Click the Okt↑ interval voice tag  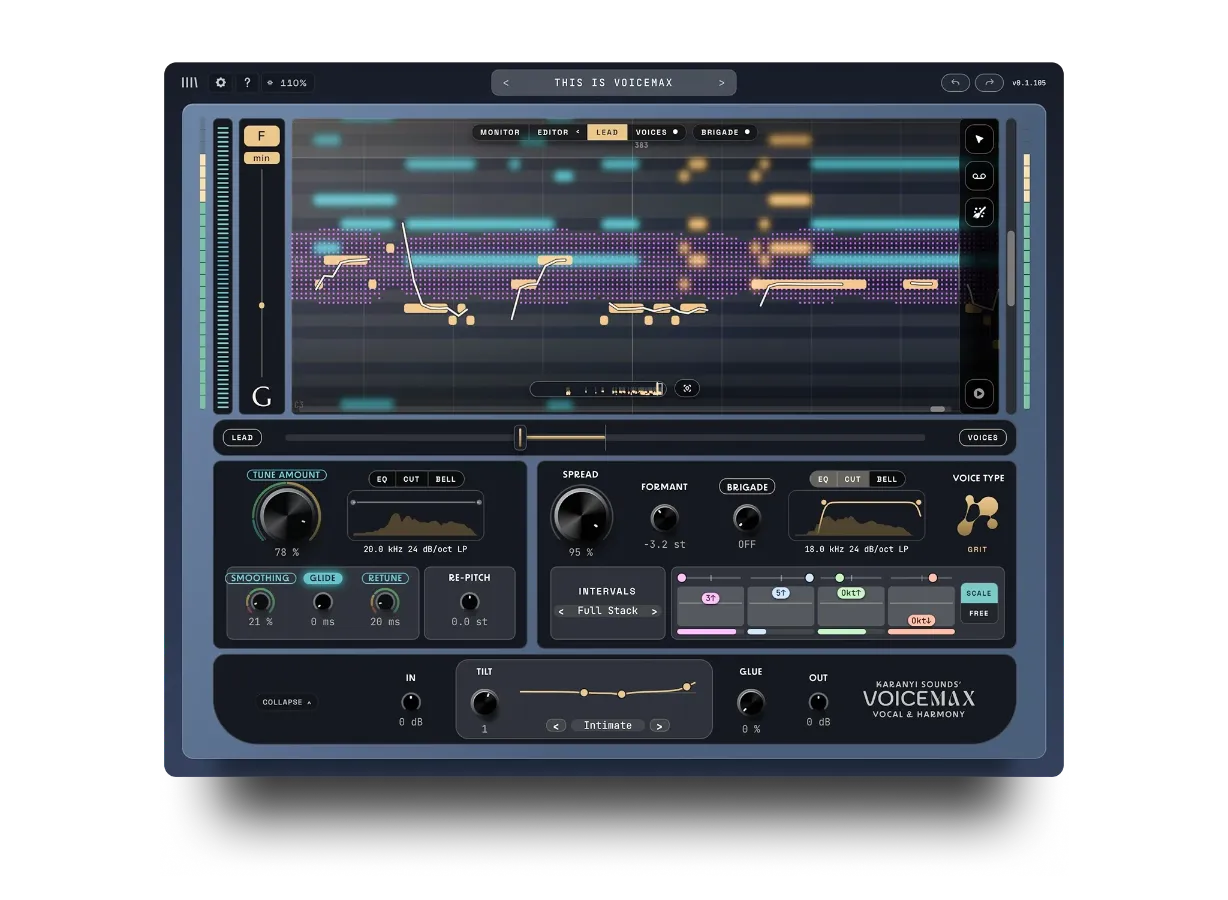[851, 593]
